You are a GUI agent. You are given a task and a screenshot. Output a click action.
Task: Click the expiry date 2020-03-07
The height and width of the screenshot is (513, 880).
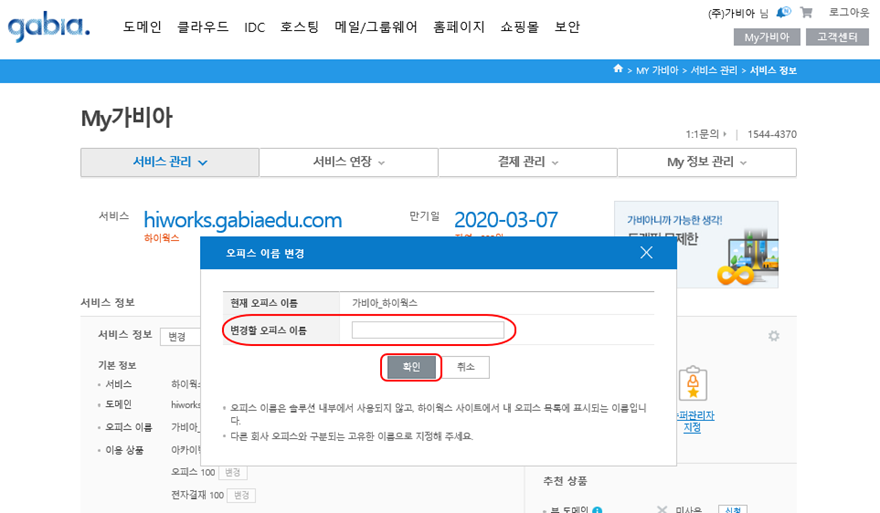tap(506, 219)
